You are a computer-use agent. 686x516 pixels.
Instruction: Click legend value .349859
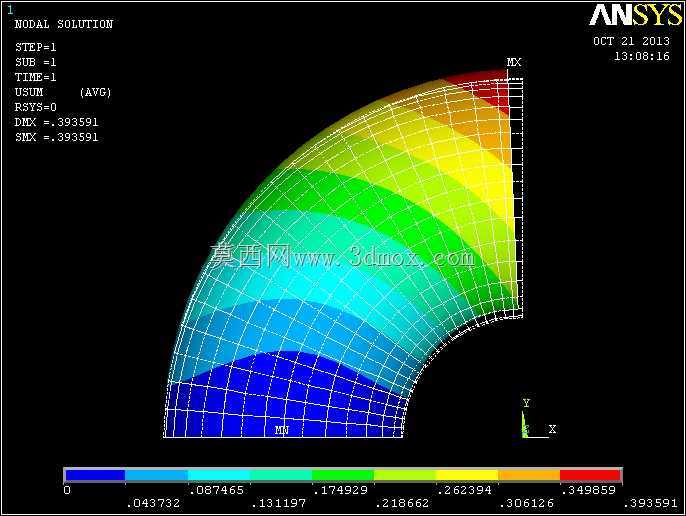click(588, 490)
